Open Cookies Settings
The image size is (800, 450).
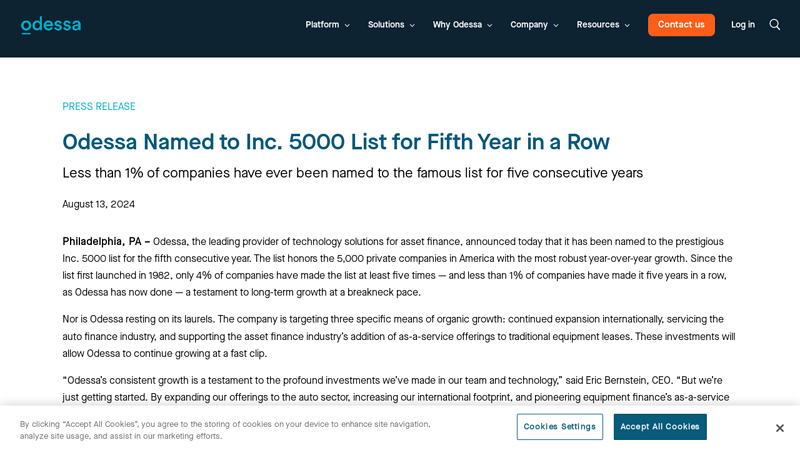(x=560, y=427)
